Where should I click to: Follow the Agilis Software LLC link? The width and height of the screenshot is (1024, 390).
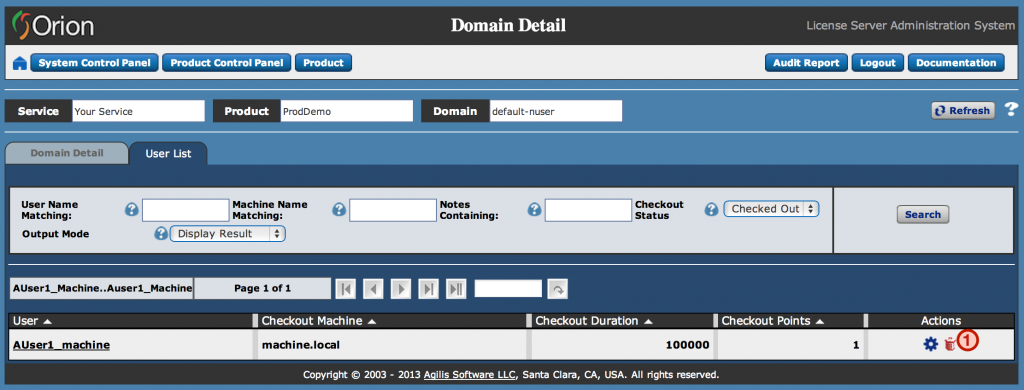click(470, 375)
